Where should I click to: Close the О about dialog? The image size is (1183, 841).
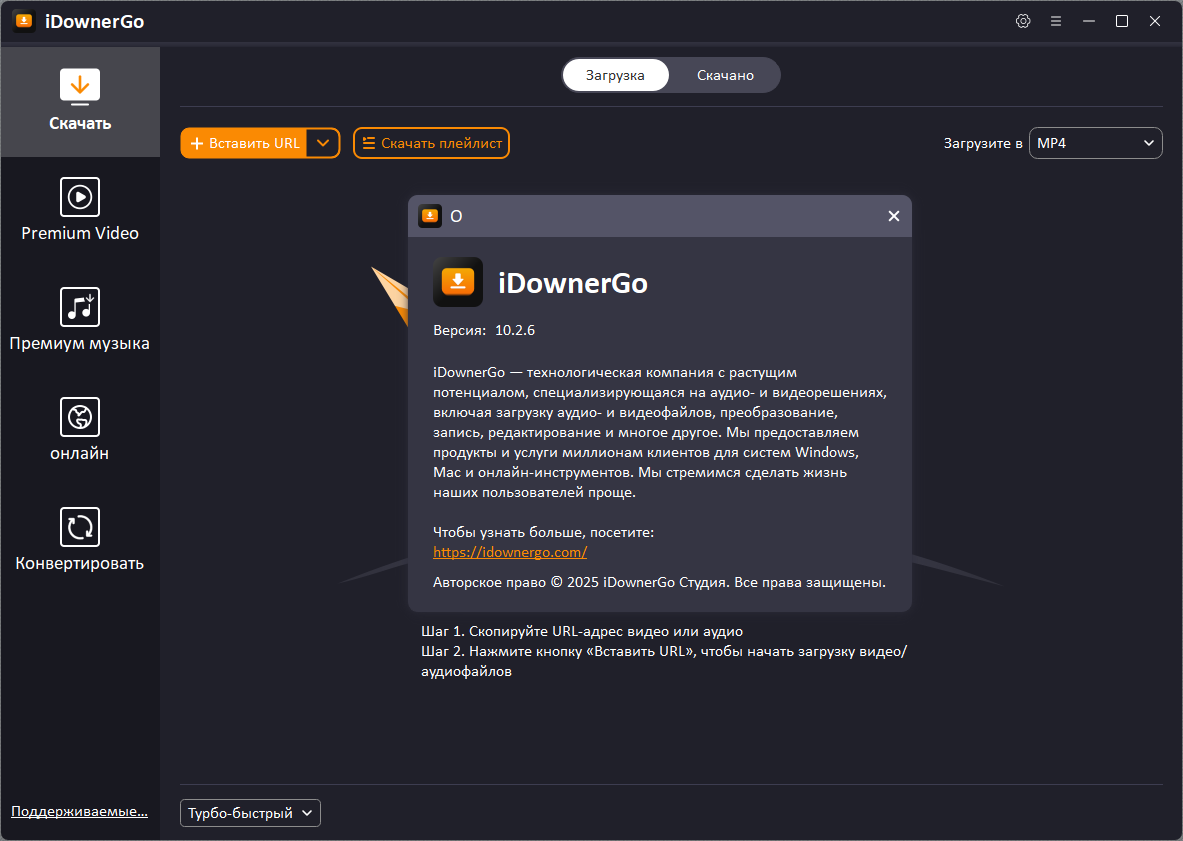(x=894, y=216)
